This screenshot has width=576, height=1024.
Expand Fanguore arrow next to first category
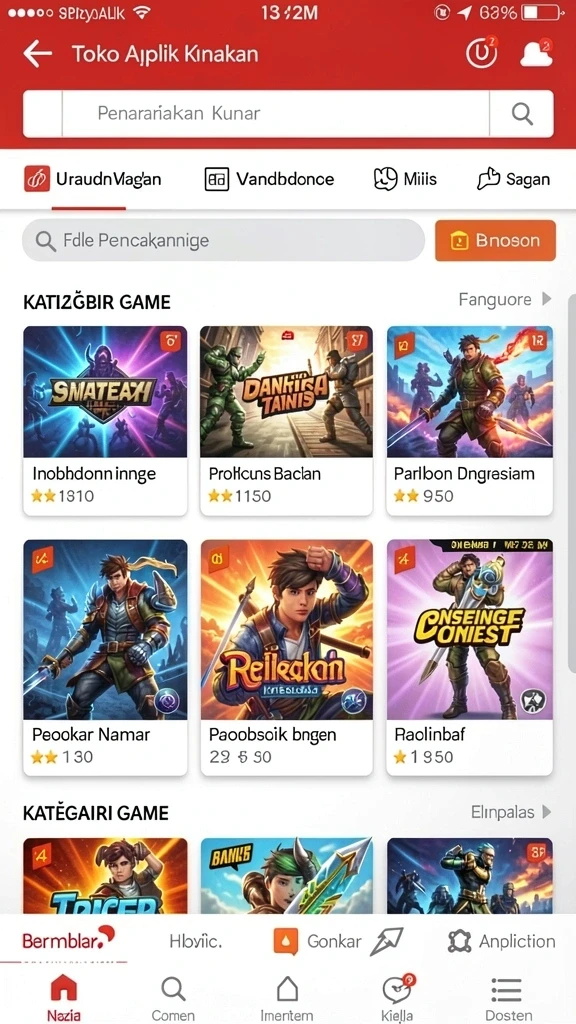pos(547,299)
